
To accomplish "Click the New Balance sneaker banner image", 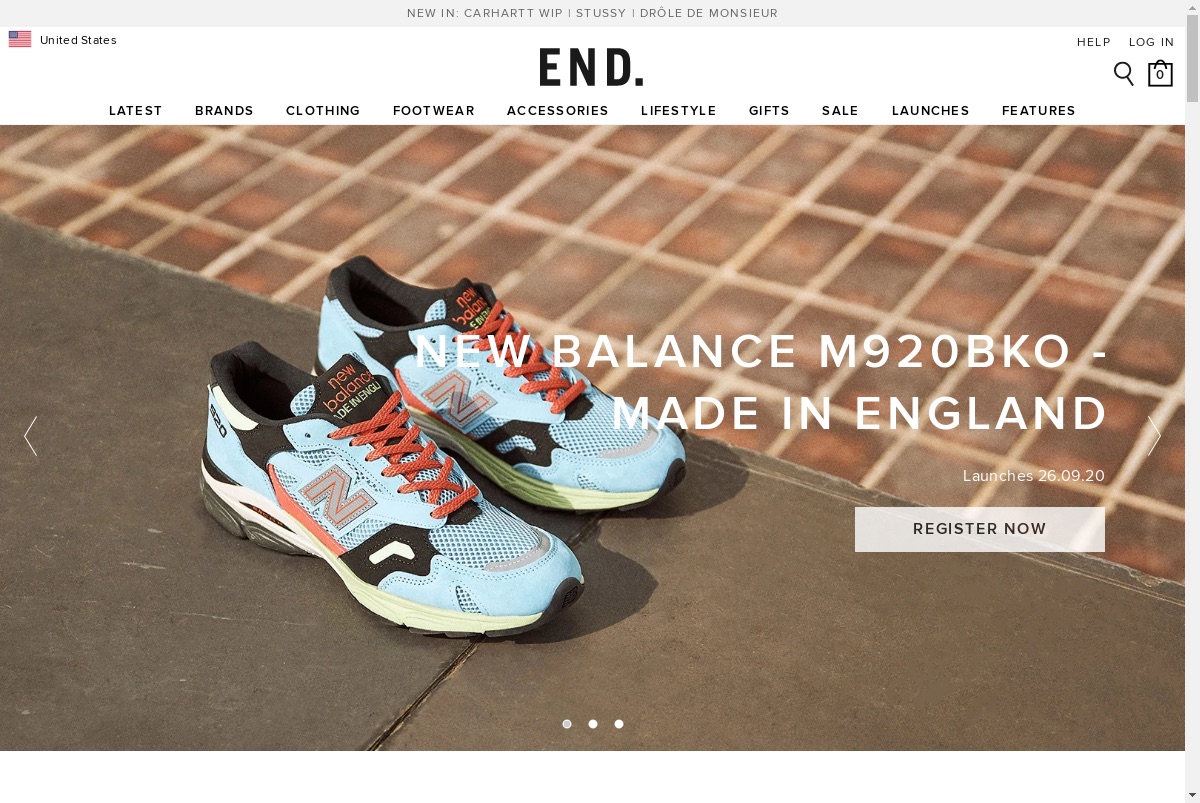I will click(x=592, y=438).
